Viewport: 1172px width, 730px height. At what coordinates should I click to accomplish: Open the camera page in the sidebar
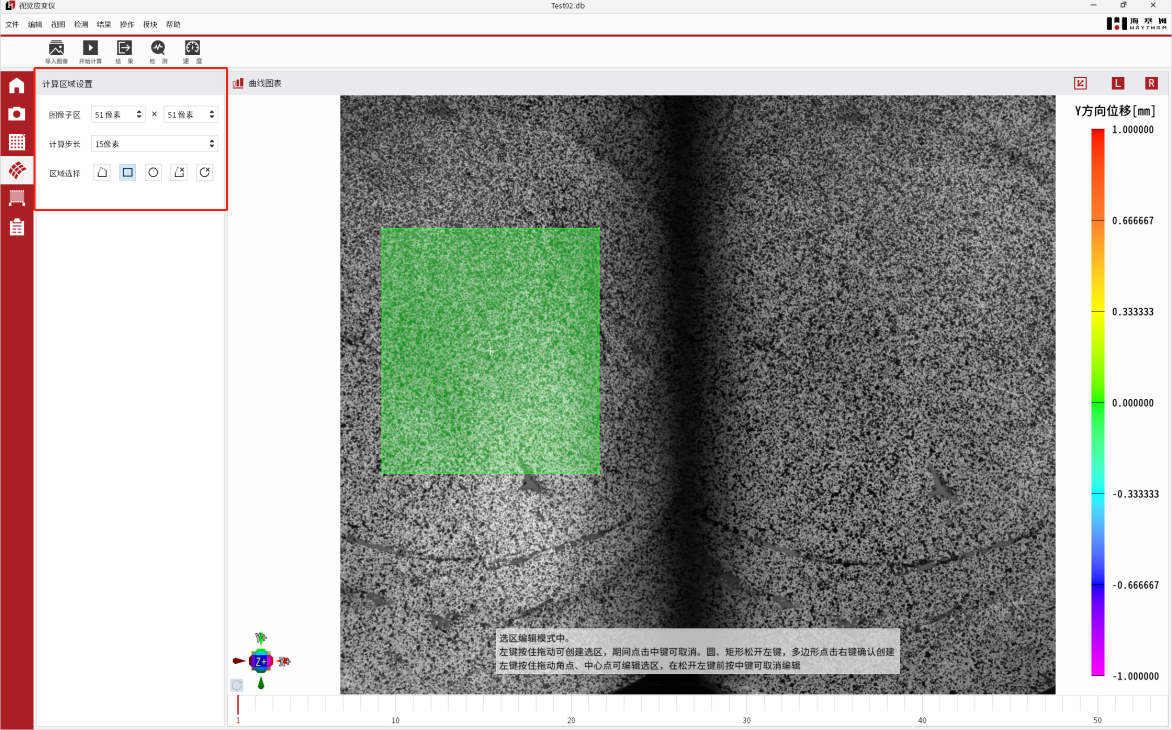(17, 114)
